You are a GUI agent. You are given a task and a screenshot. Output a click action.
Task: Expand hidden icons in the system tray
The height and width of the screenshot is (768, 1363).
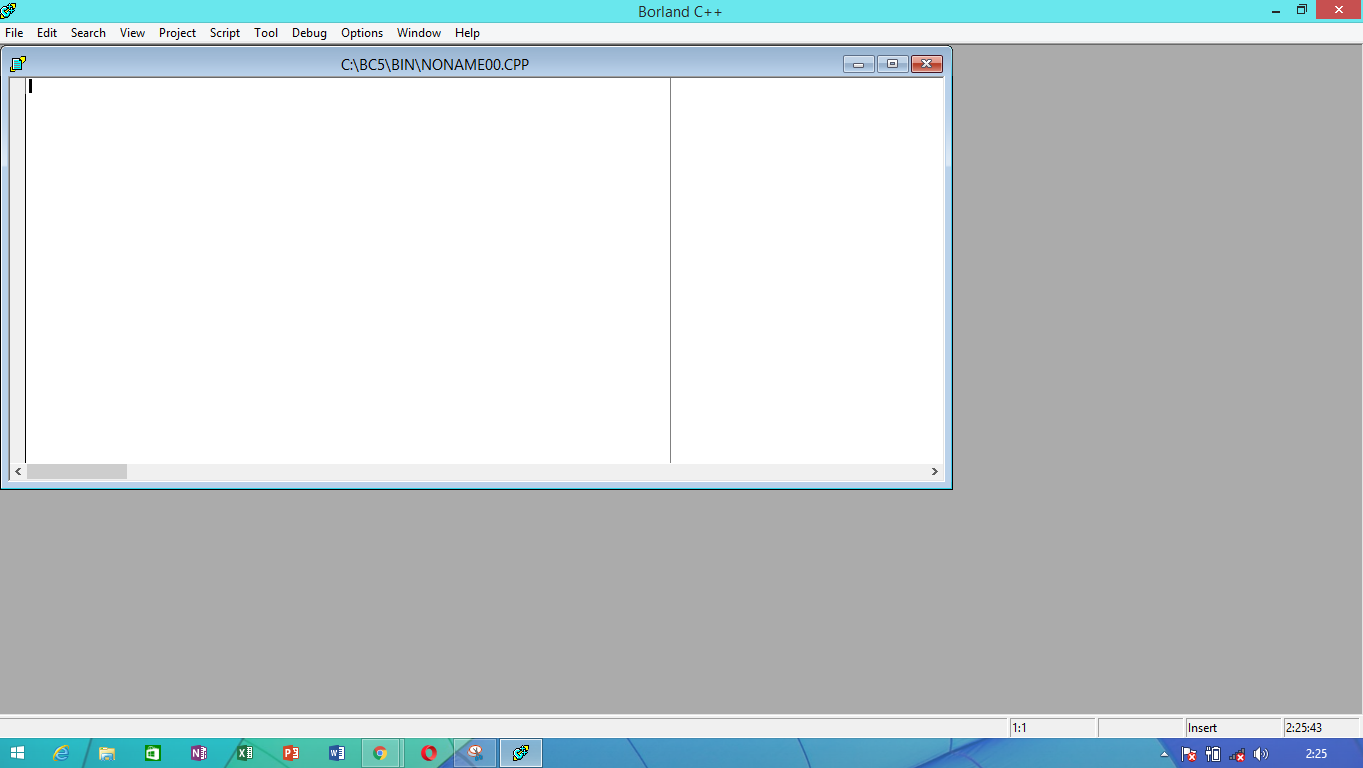coord(1164,753)
